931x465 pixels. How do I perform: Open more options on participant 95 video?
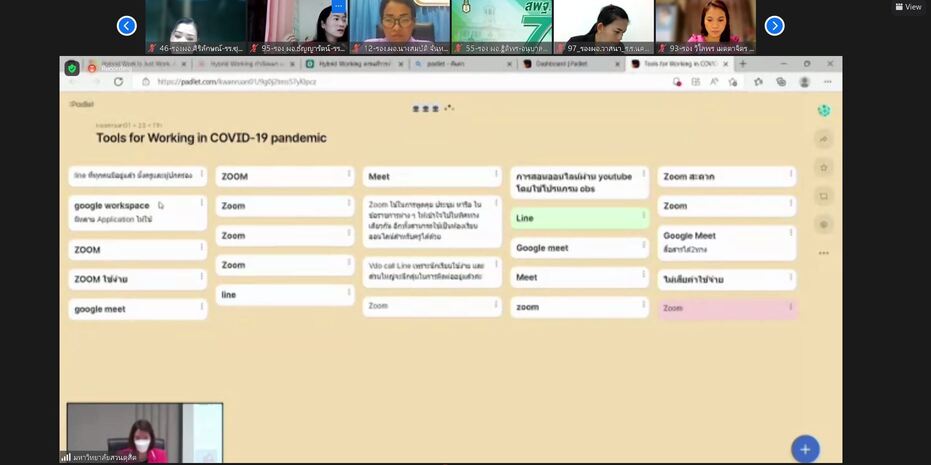click(338, 6)
